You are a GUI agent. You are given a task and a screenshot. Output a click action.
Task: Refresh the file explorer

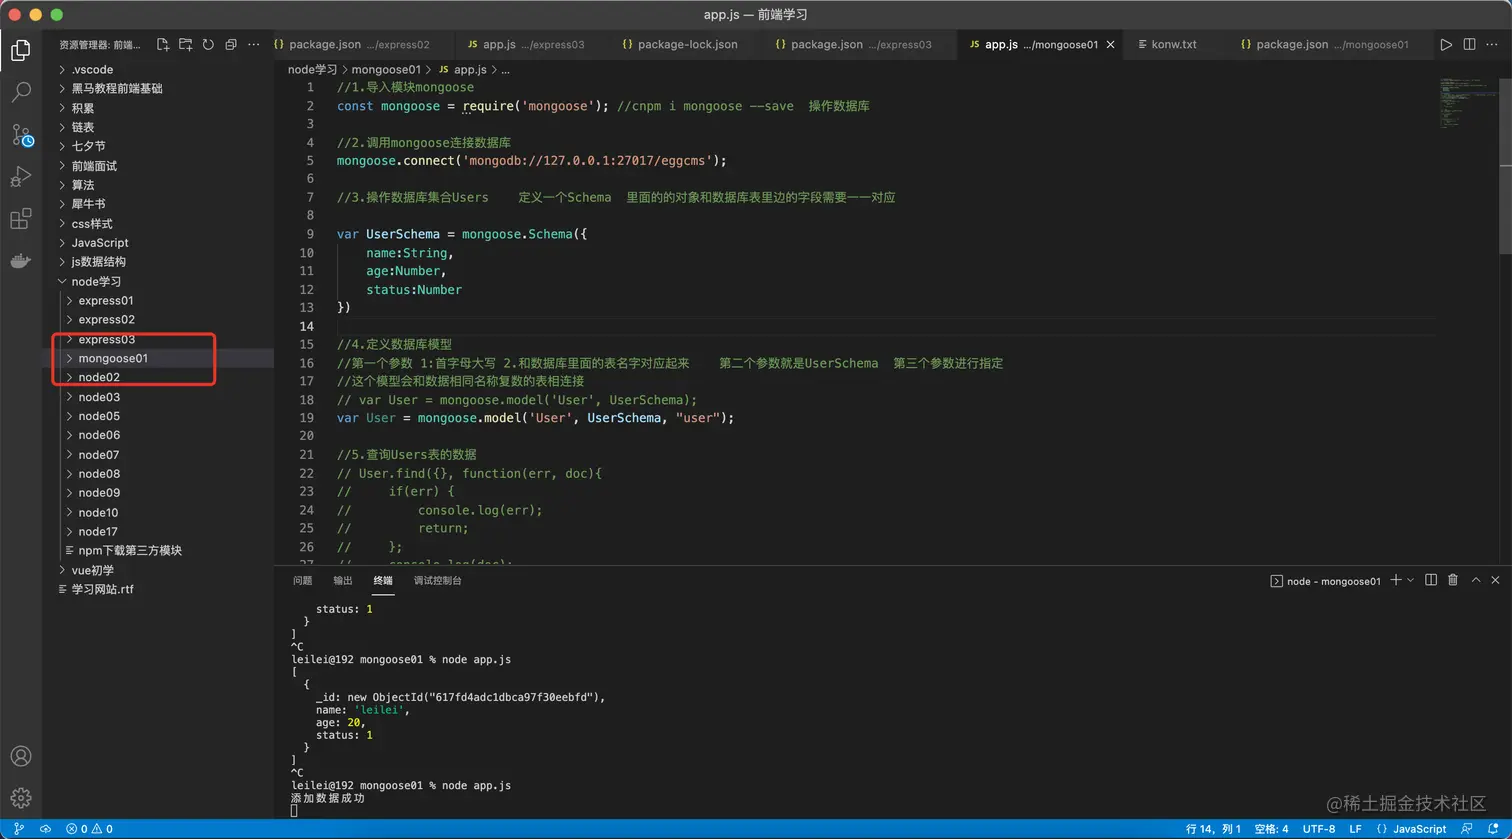tap(208, 45)
